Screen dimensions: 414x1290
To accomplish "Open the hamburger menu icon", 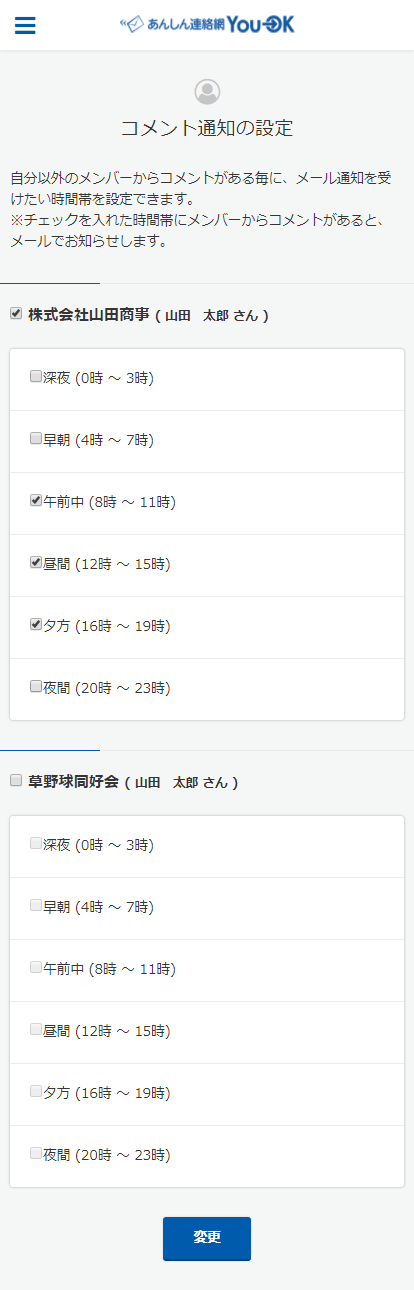I will coord(25,25).
